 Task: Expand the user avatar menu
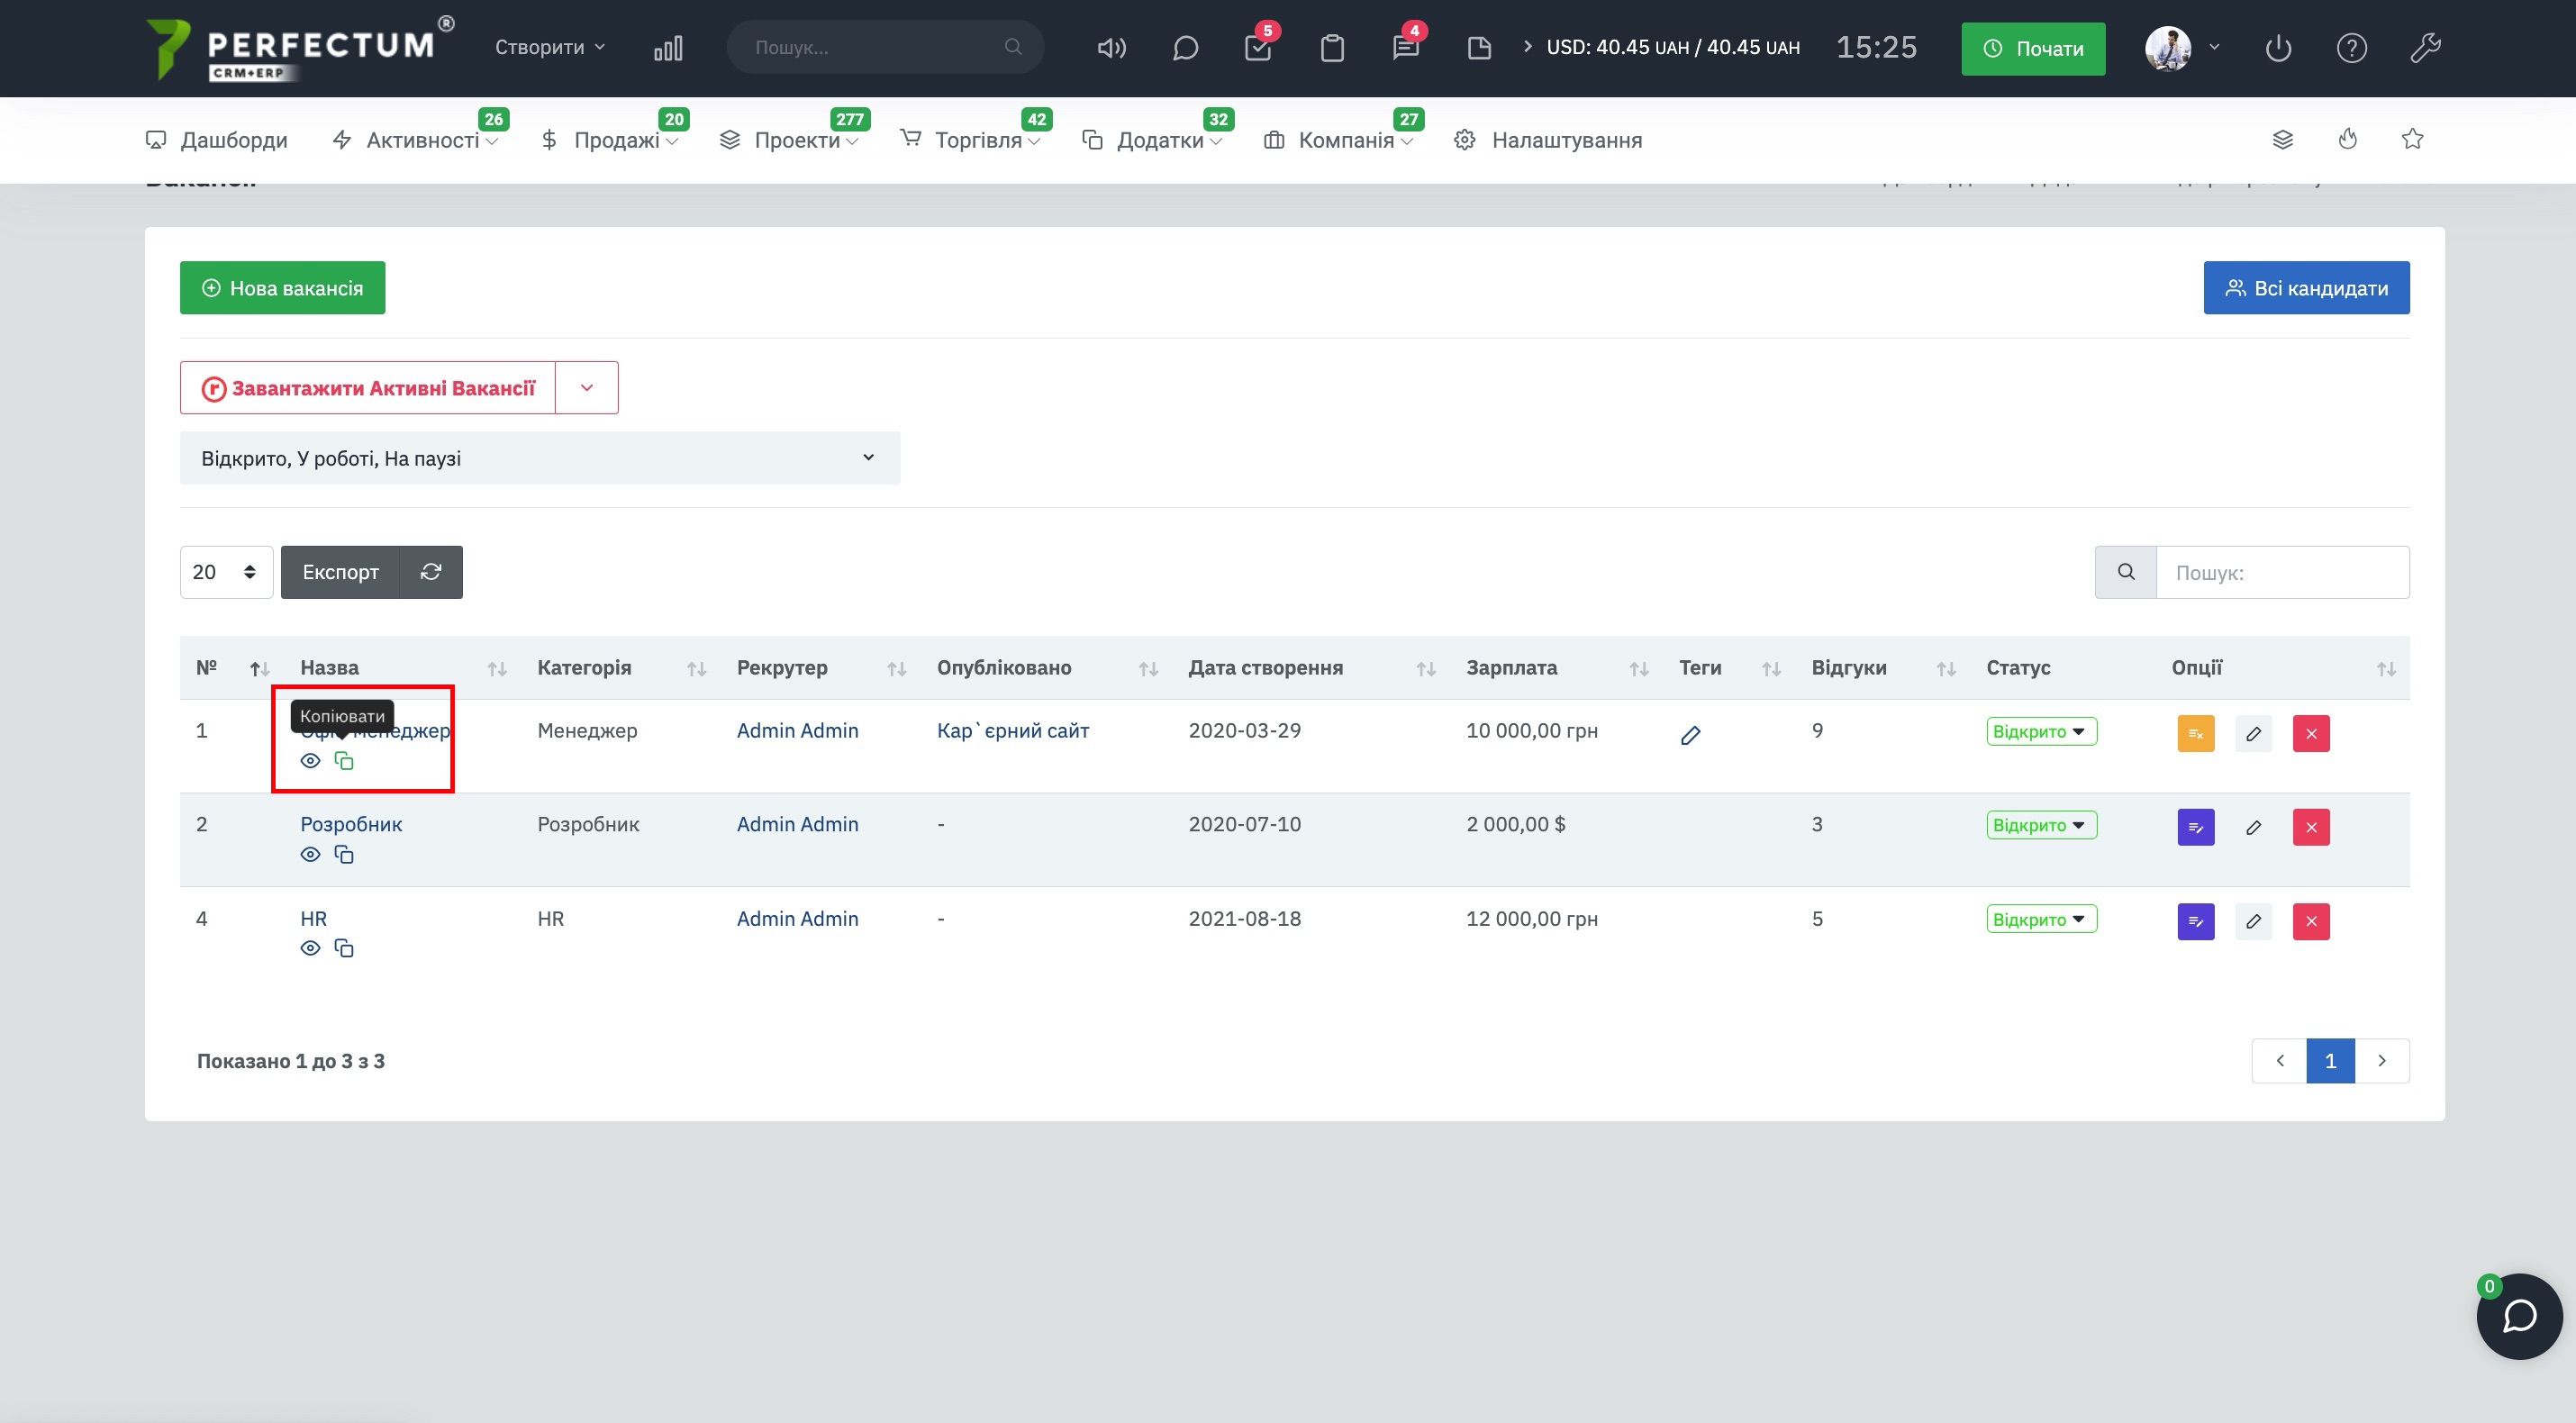(x=2182, y=47)
